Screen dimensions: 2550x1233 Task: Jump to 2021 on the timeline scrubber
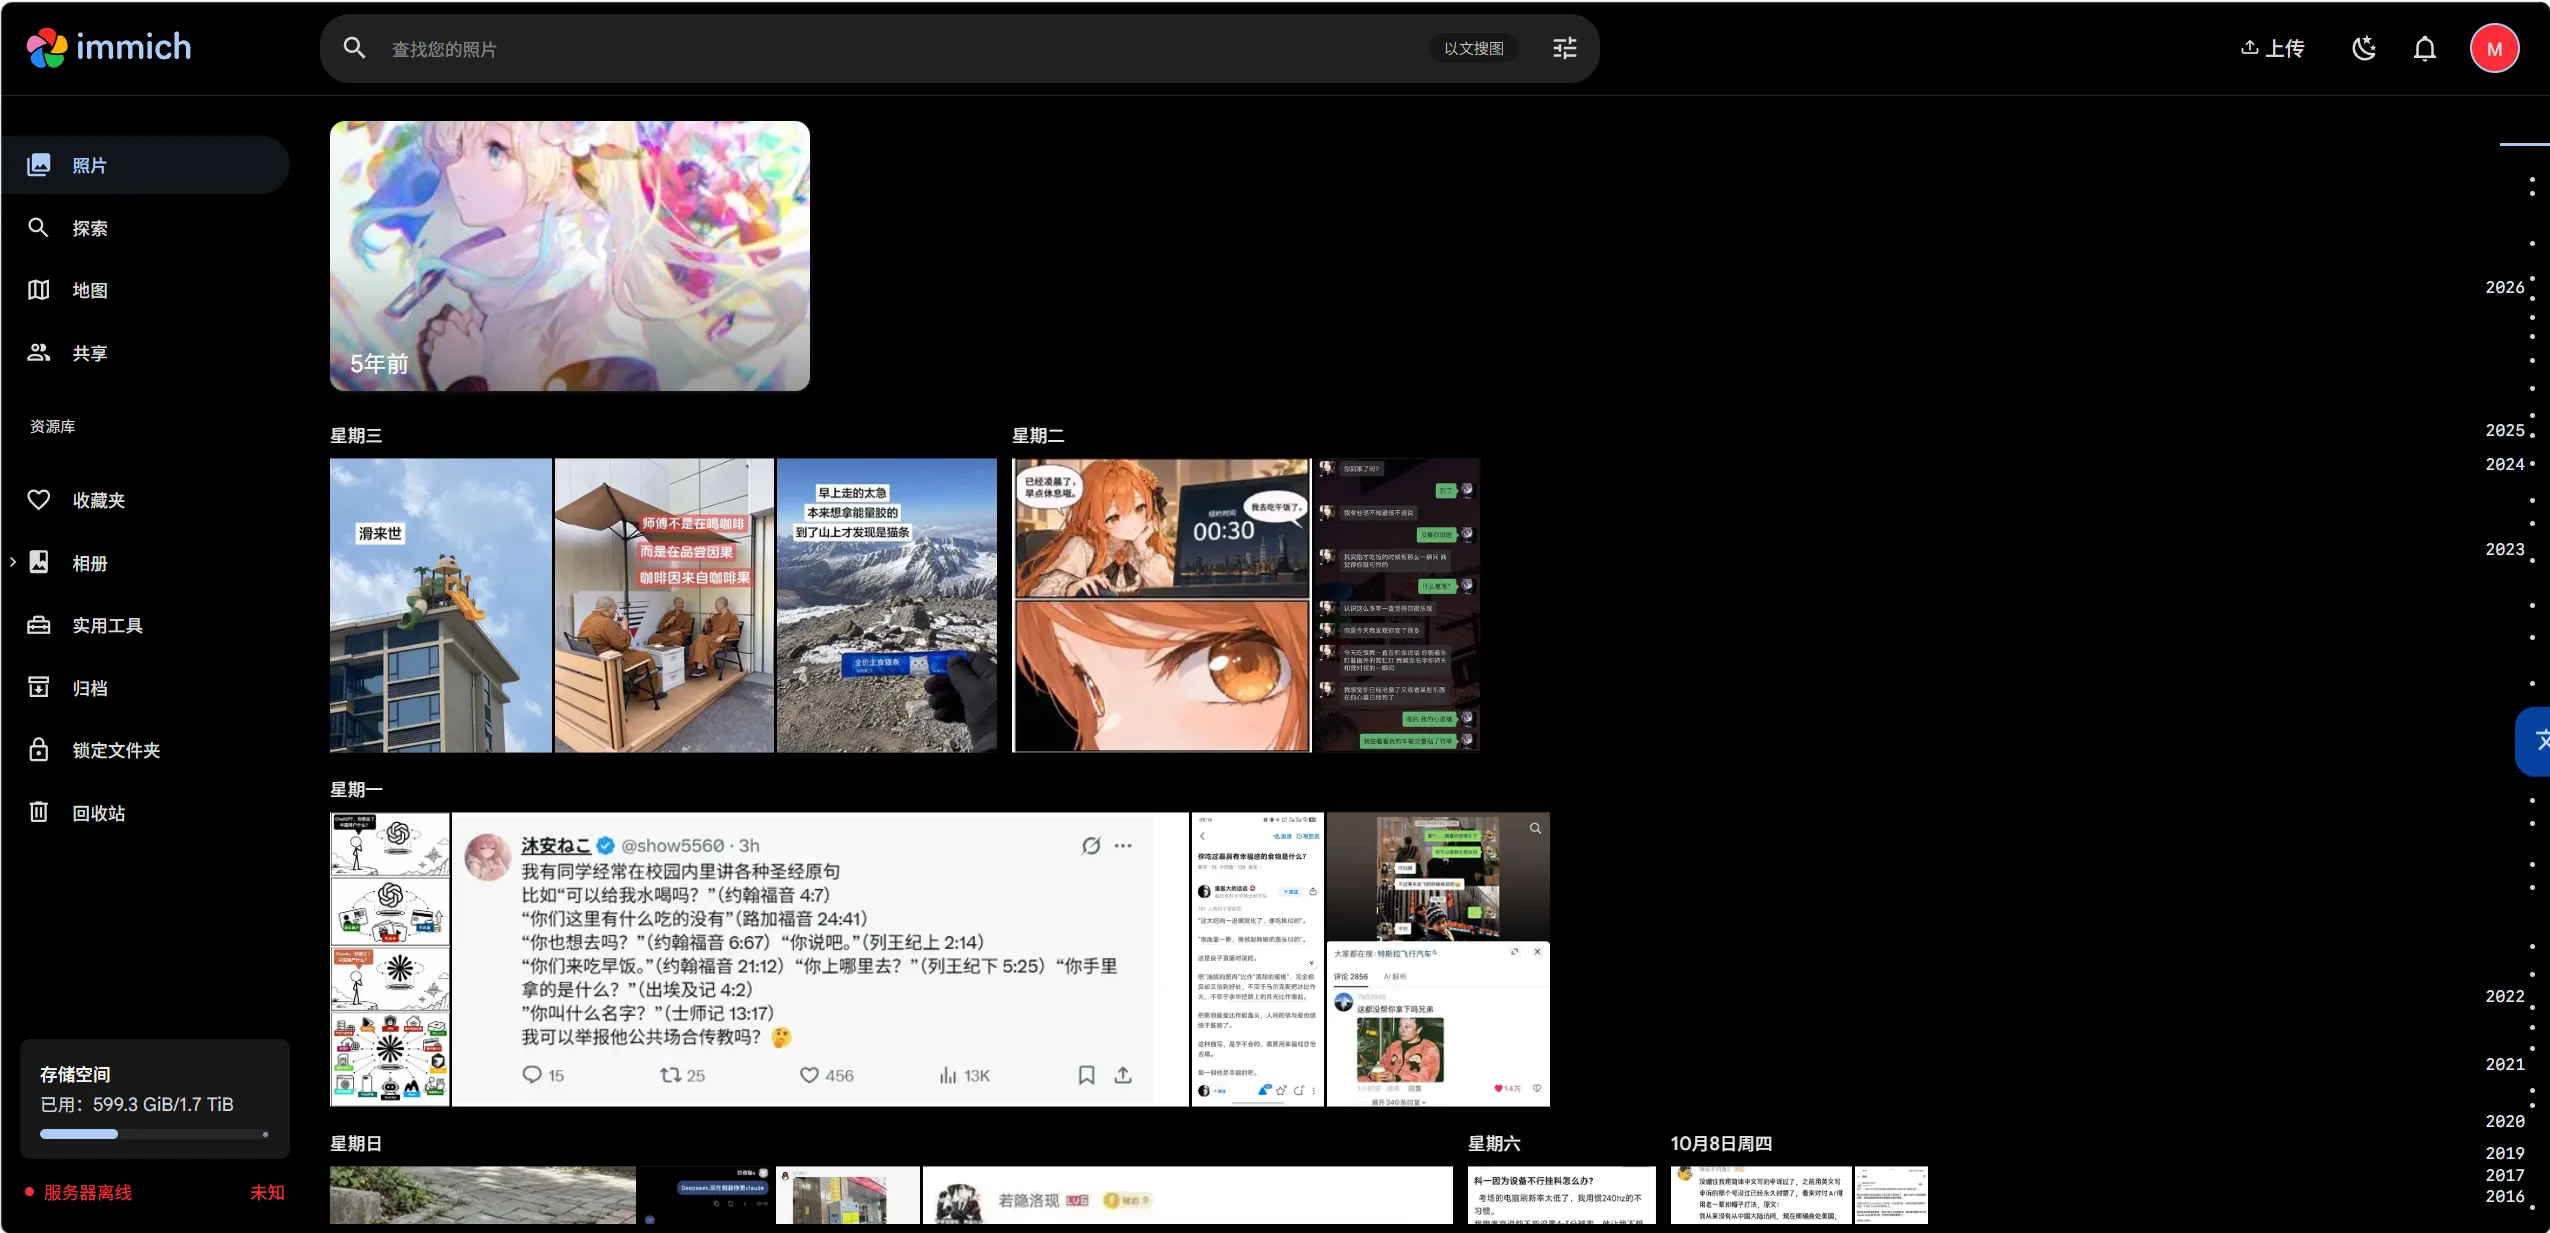pos(2505,1064)
